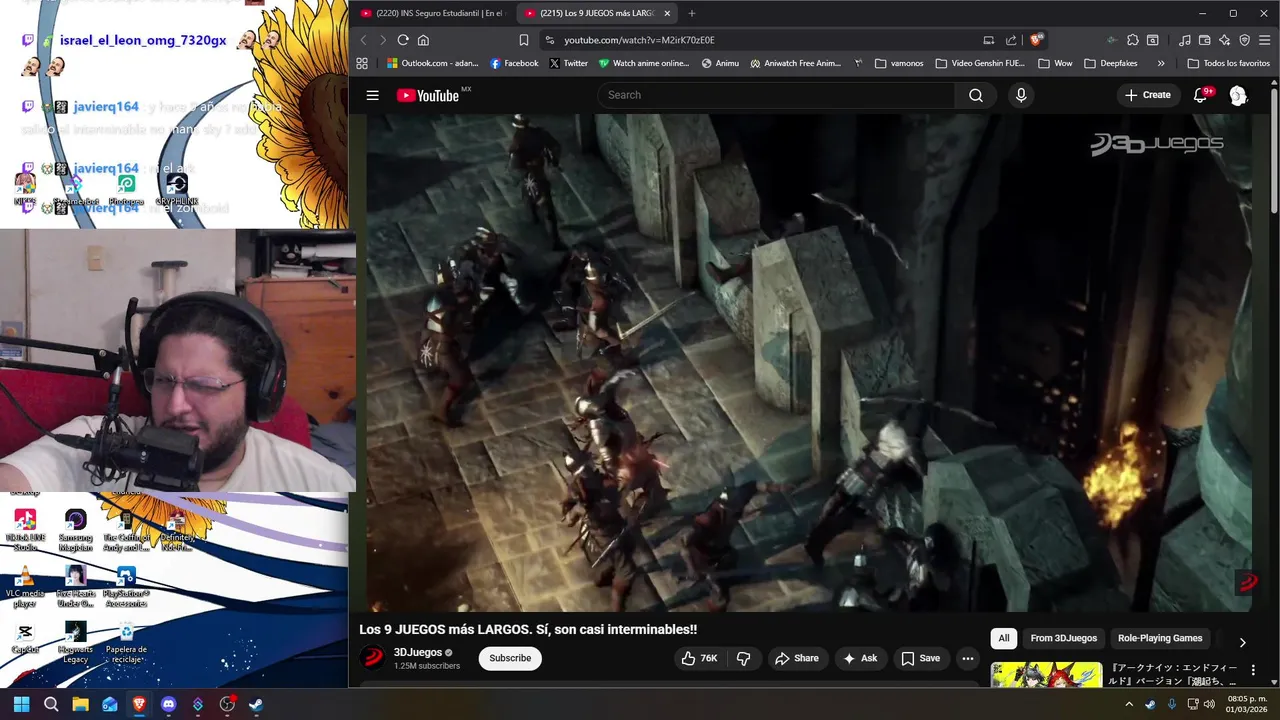Open Papelera de reciclaje on desktop
1280x720 pixels.
click(x=126, y=642)
